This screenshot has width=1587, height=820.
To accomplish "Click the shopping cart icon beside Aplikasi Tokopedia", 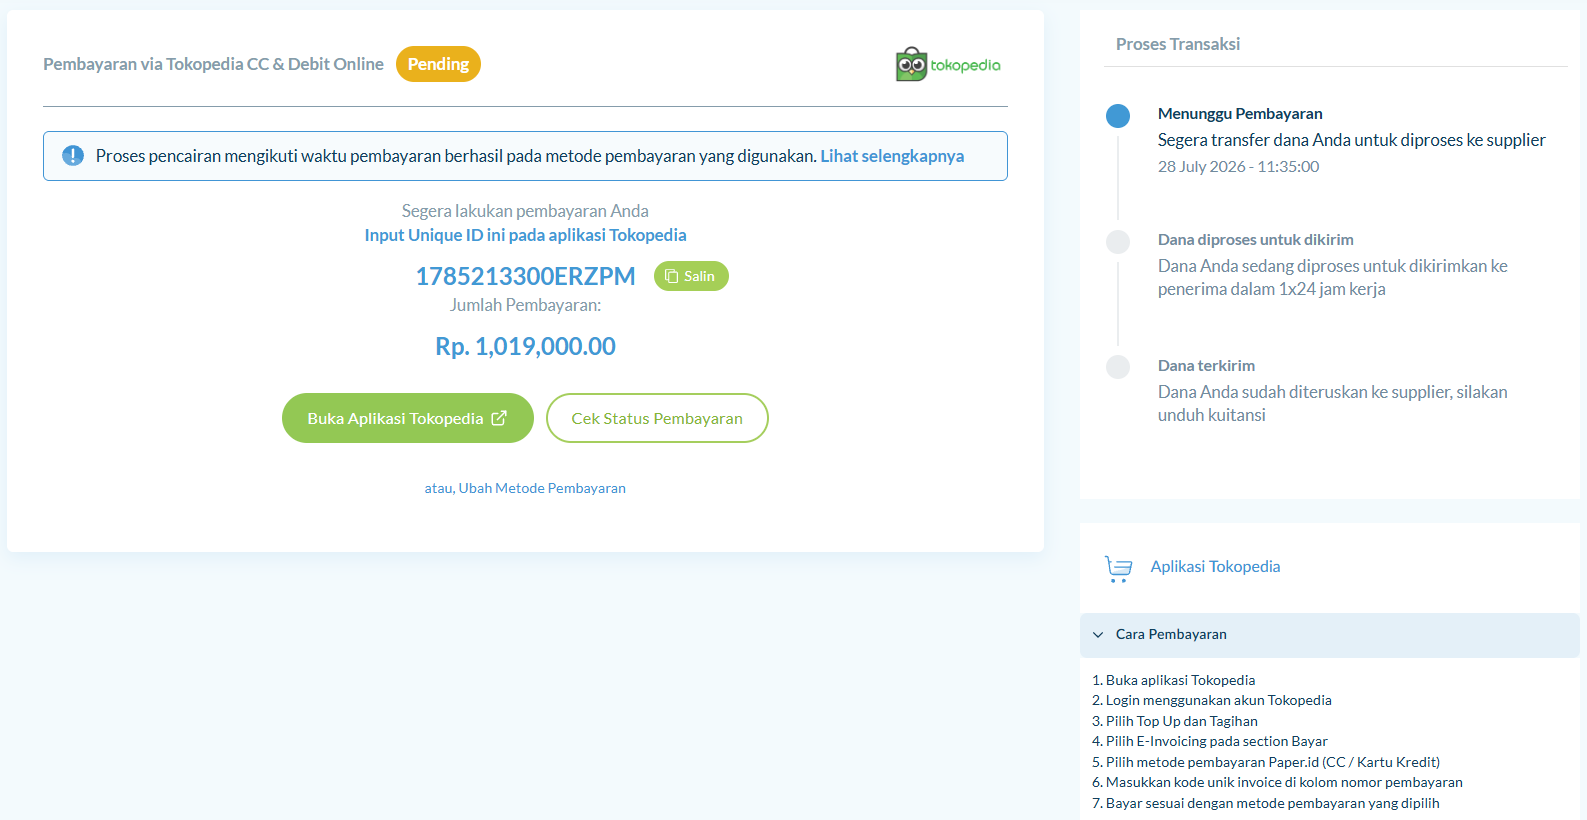I will [1119, 568].
